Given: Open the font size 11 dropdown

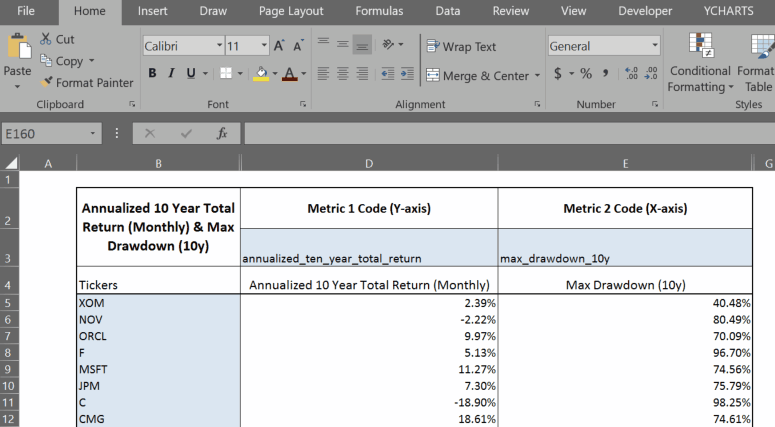Looking at the screenshot, I should [264, 45].
